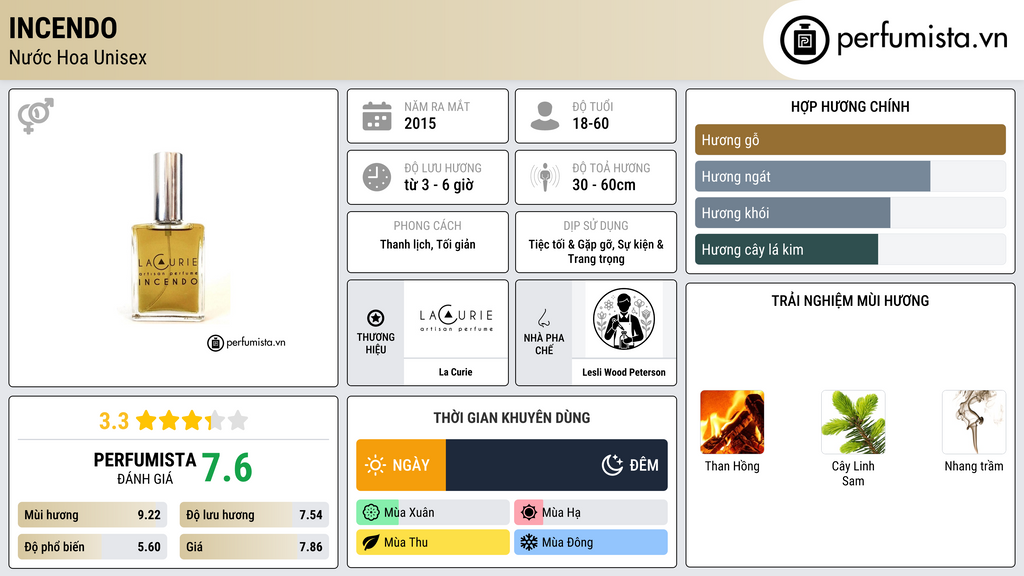
Task: Click the Cây Linh Sam note label
Action: (853, 473)
